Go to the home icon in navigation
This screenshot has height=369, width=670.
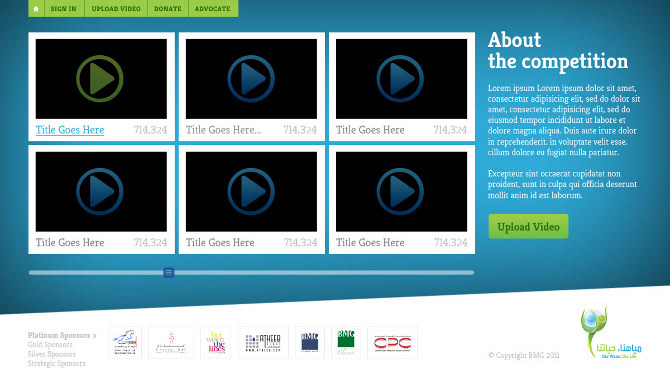(x=36, y=9)
